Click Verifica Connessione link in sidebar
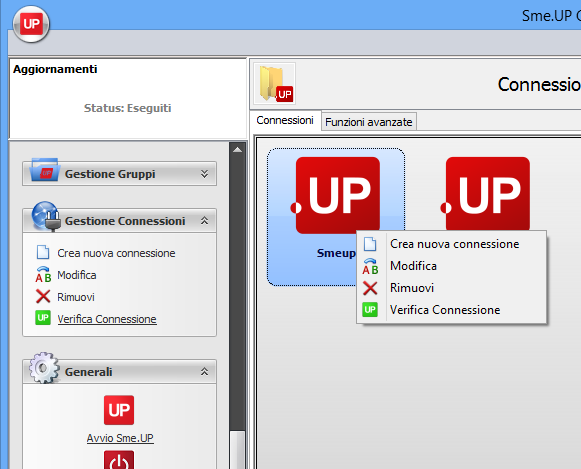Viewport: 581px width, 469px height. point(107,319)
